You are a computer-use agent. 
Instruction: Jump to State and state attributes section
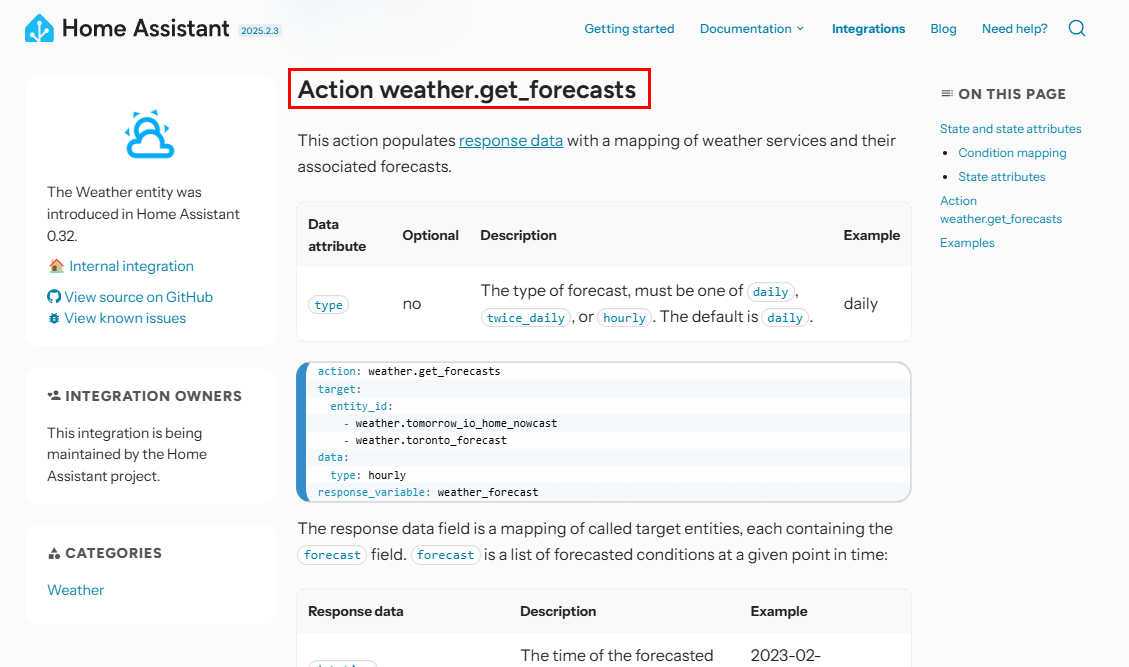coord(1010,129)
